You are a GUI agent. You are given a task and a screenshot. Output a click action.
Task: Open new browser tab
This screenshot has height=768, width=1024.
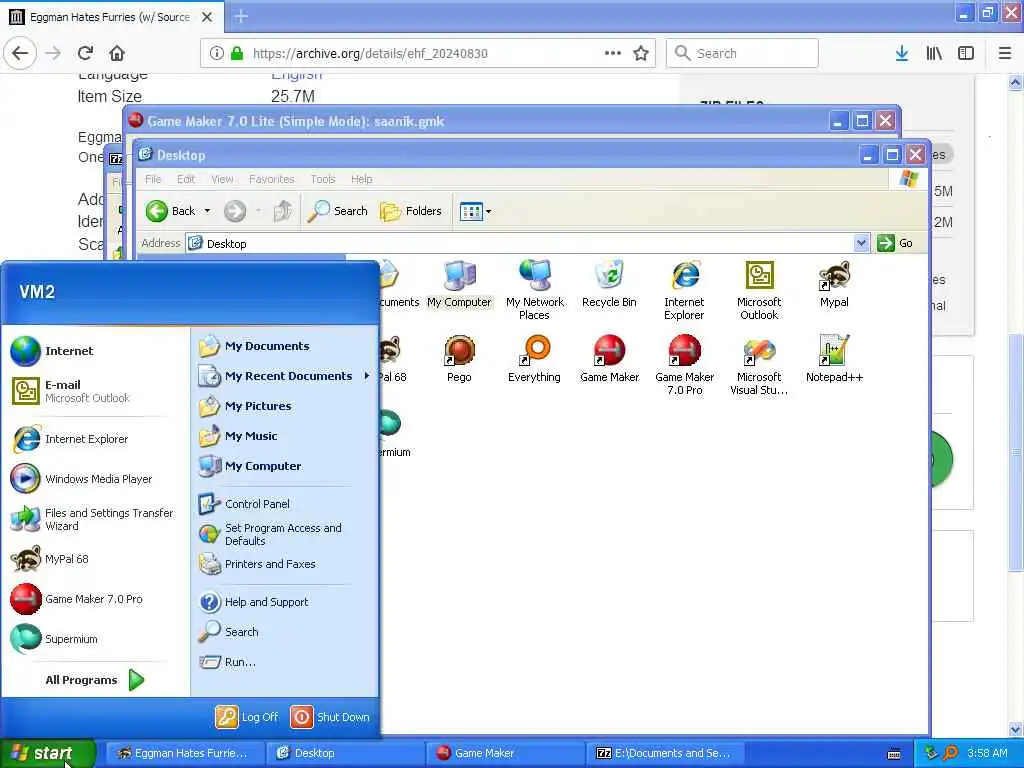[241, 16]
